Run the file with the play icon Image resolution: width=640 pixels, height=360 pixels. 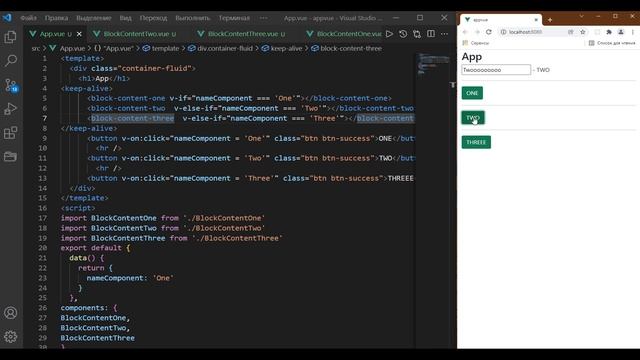coord(389,34)
